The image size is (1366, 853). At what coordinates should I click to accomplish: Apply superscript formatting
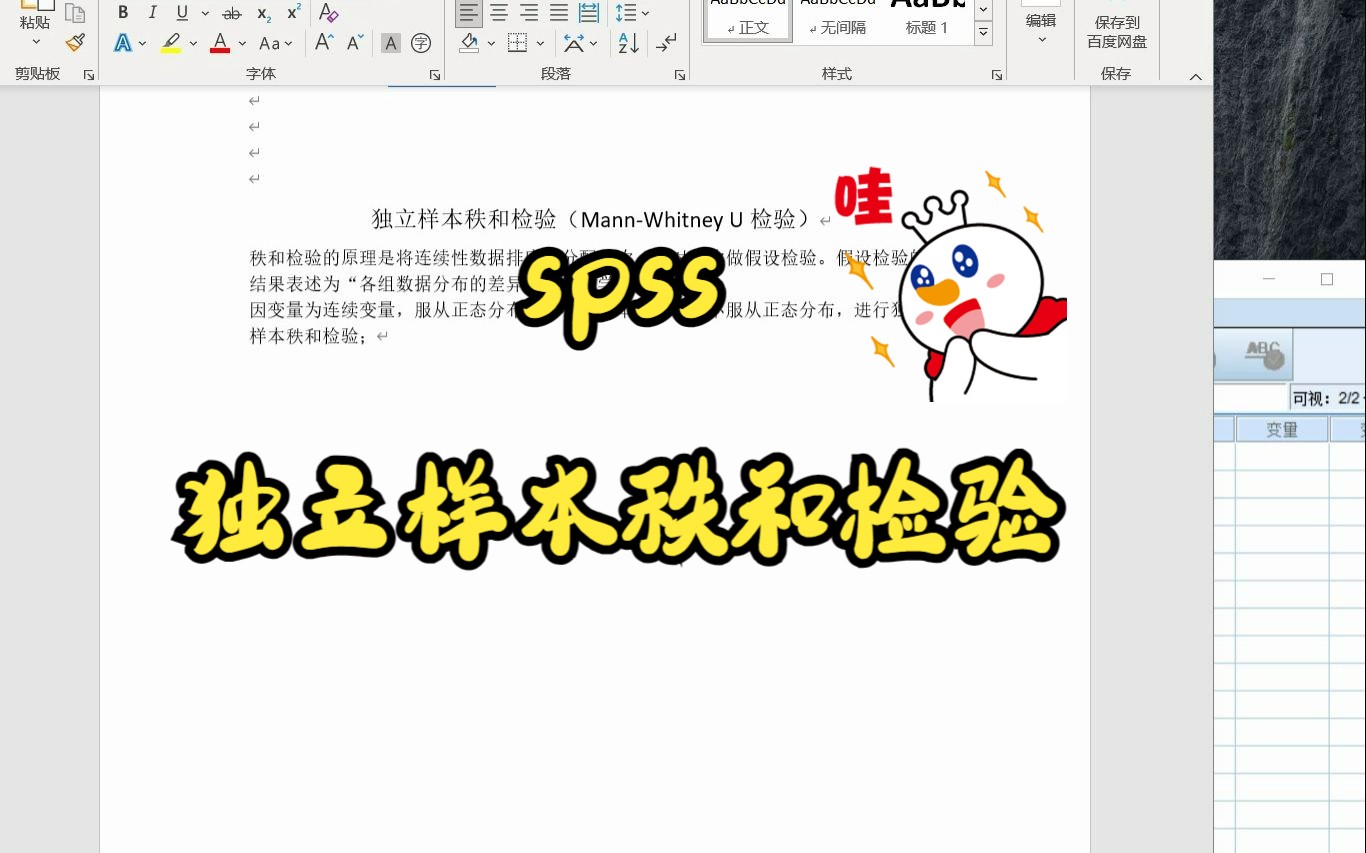tap(291, 13)
